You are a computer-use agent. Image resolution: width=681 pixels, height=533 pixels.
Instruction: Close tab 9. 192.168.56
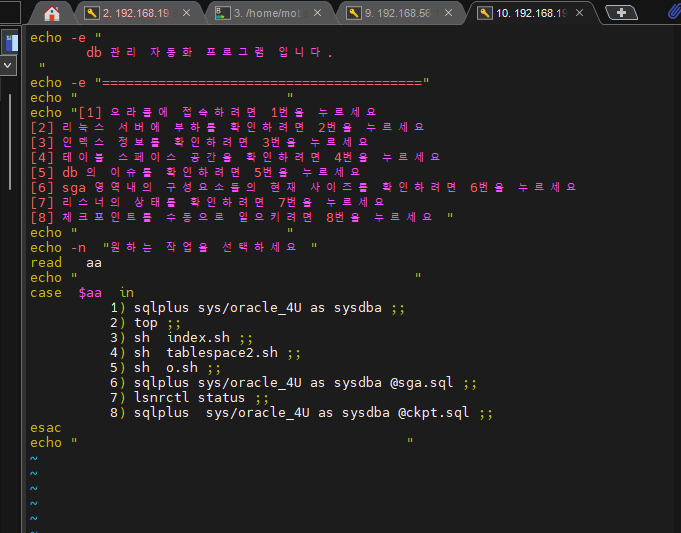click(449, 13)
